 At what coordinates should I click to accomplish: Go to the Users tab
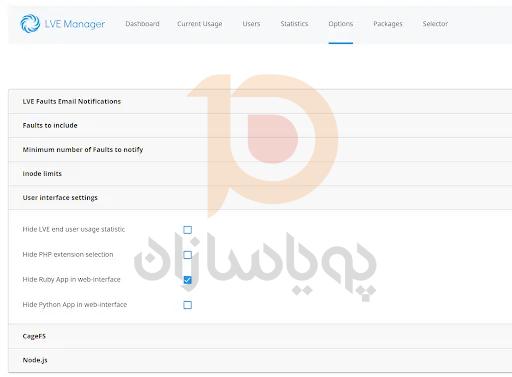(x=251, y=24)
